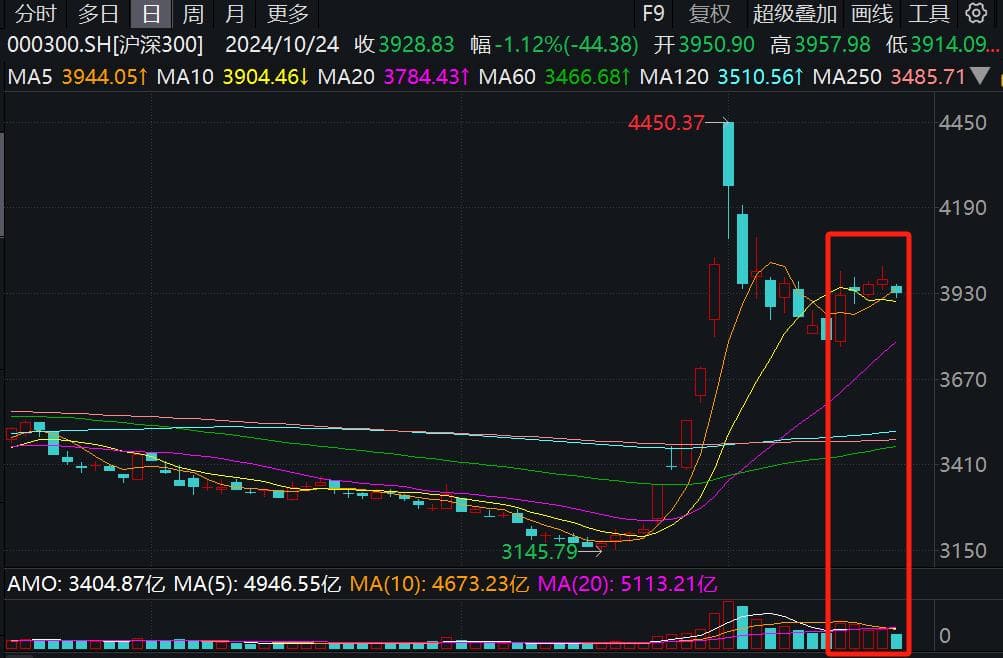This screenshot has width=1003, height=658.
Task: Click the 3670 price axis label
Action: pyautogui.click(x=962, y=380)
